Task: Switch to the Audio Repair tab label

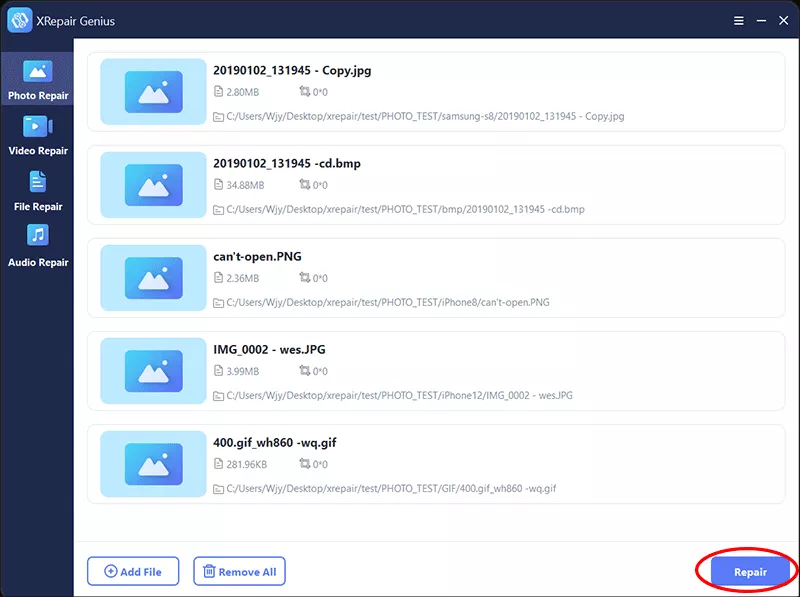Action: [38, 263]
